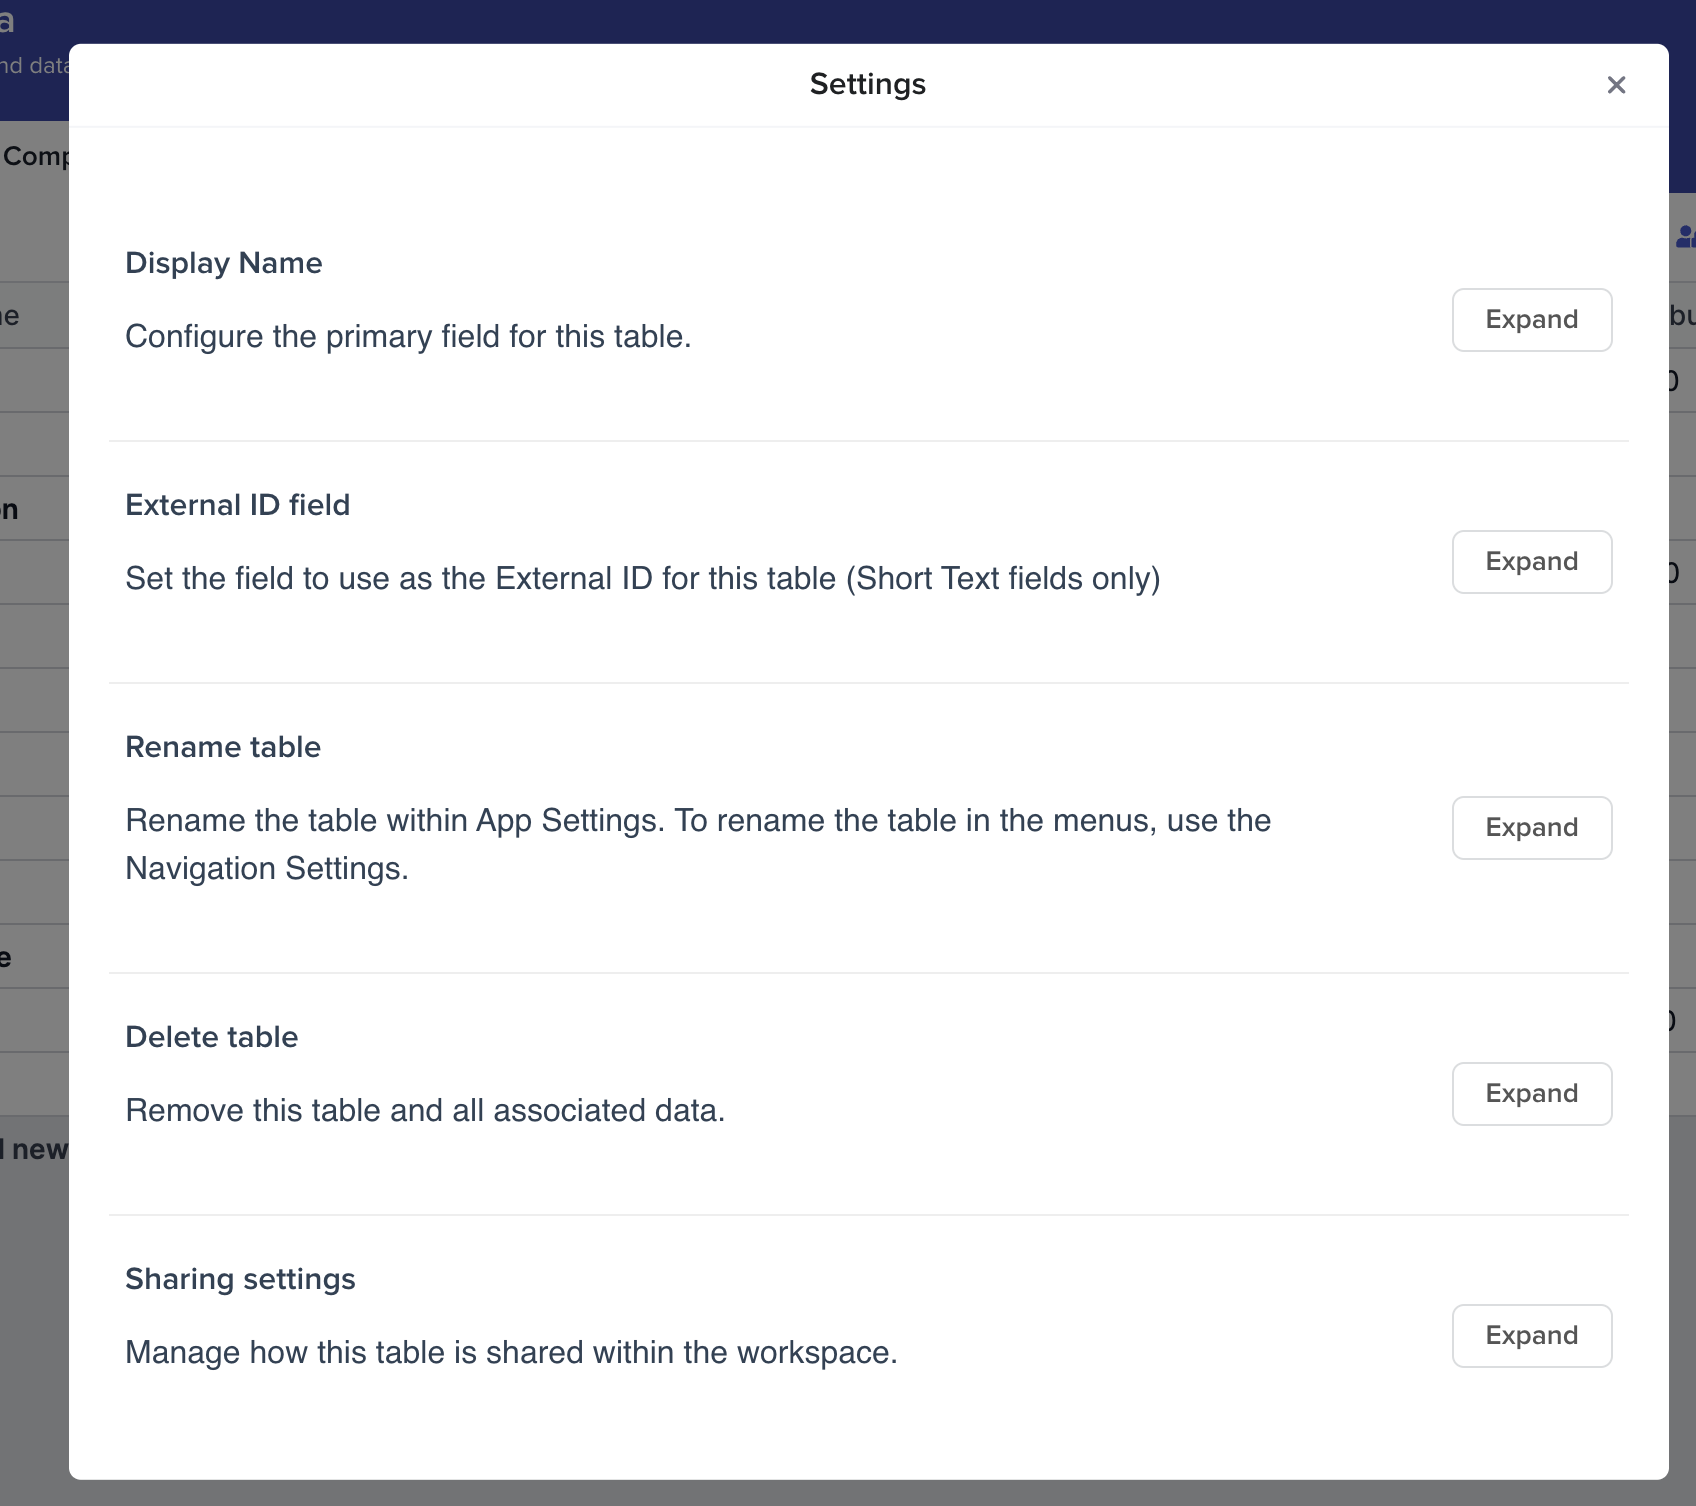Click the "Settings" dialog title
The height and width of the screenshot is (1506, 1696).
[867, 85]
